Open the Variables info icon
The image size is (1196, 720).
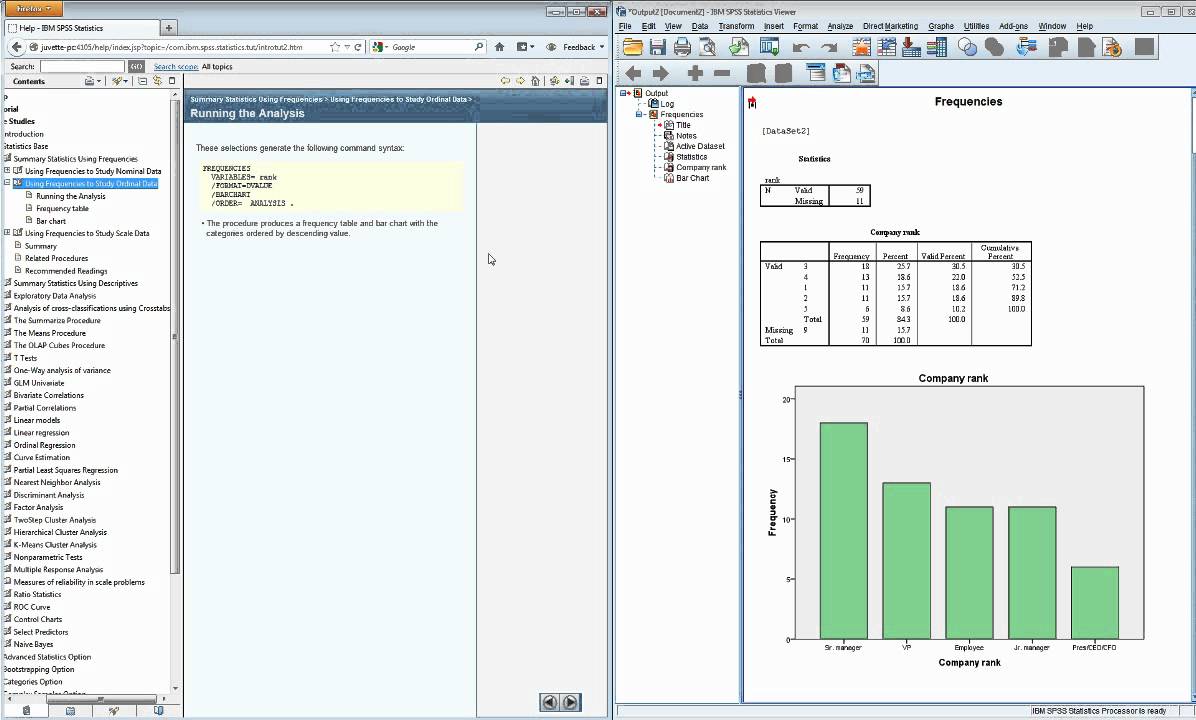pyautogui.click(x=937, y=47)
